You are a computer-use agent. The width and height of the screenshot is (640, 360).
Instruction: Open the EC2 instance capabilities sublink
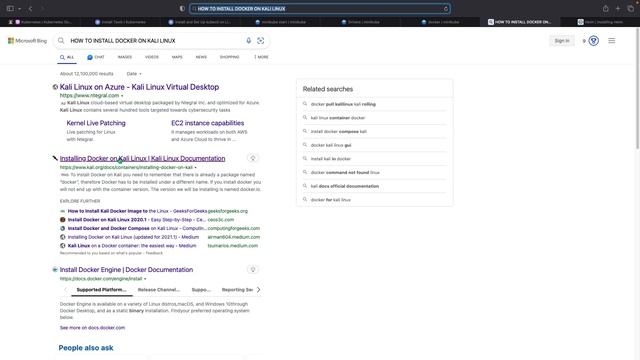(x=207, y=123)
